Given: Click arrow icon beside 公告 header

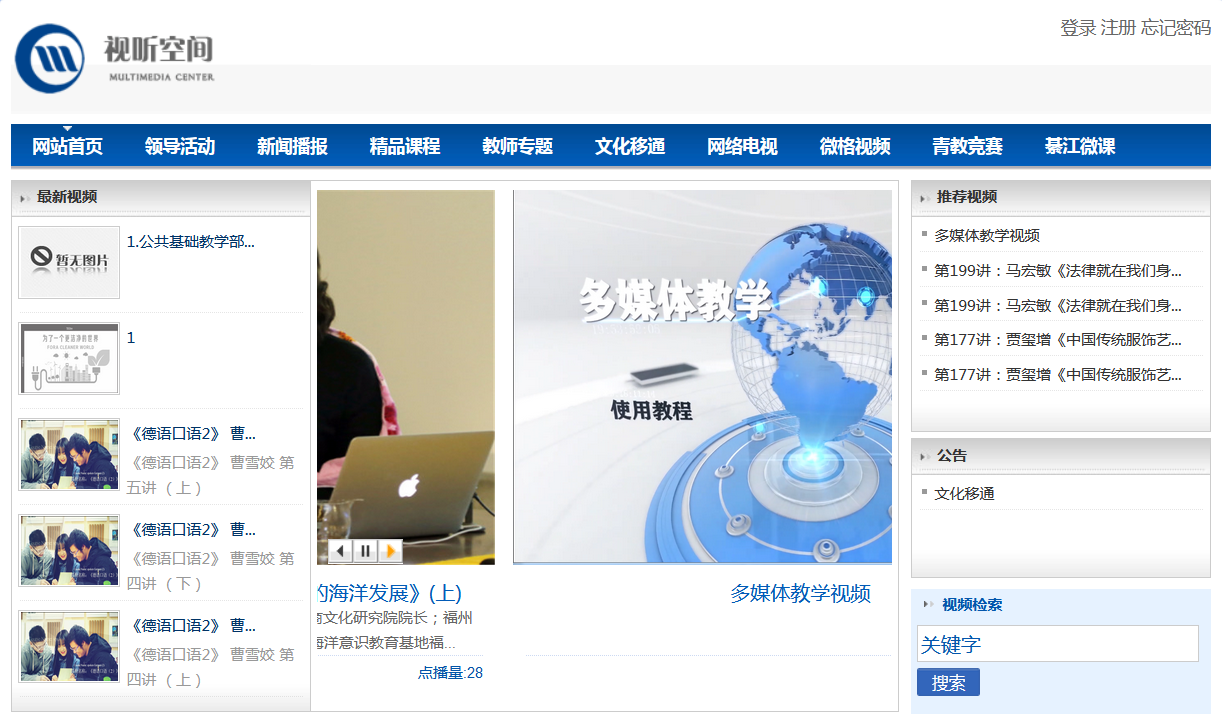Looking at the screenshot, I should [x=923, y=457].
